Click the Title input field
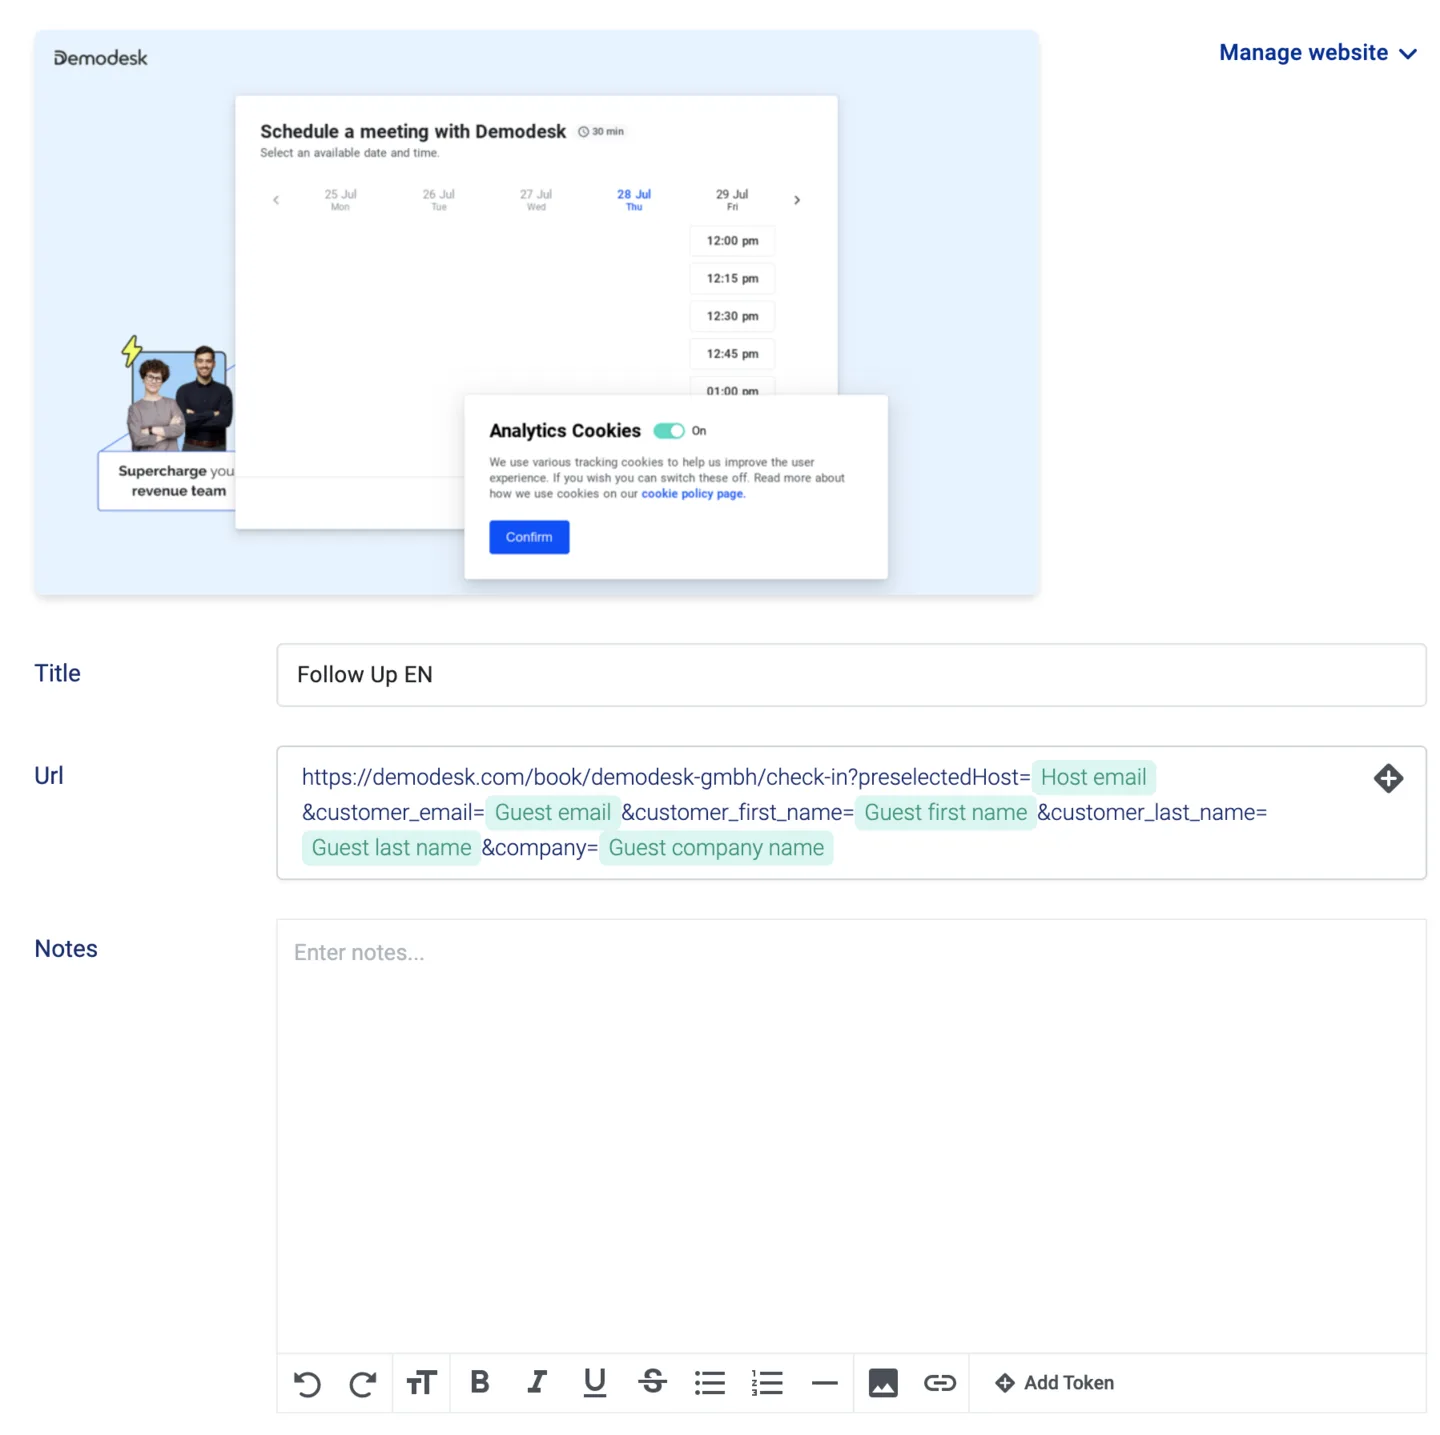The image size is (1440, 1435). point(851,675)
